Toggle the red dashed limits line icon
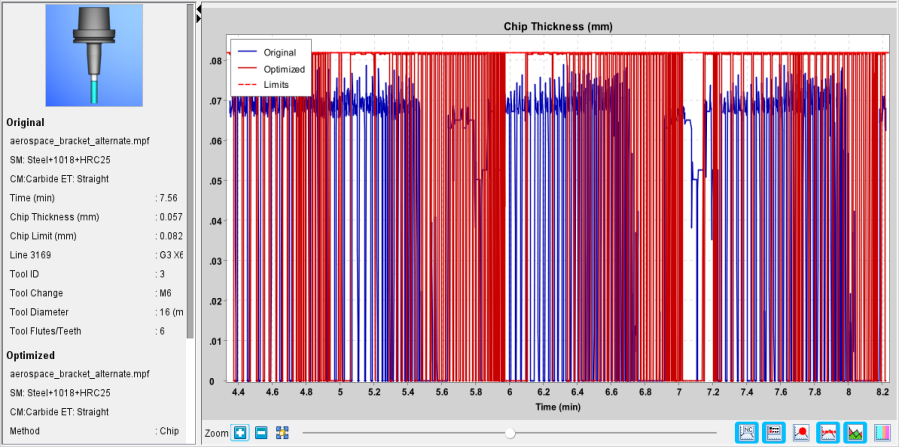899x447 pixels. [x=828, y=432]
